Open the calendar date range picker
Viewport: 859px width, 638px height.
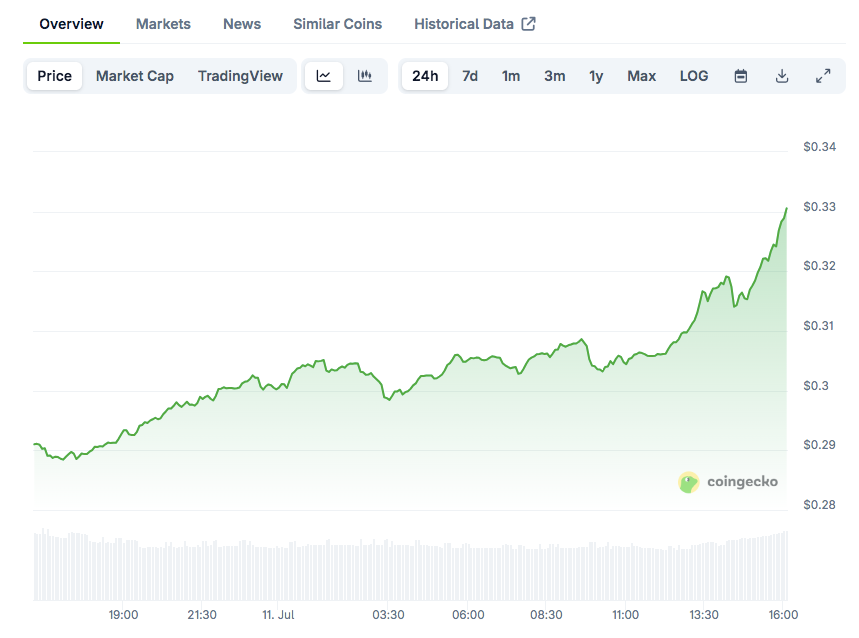point(741,76)
